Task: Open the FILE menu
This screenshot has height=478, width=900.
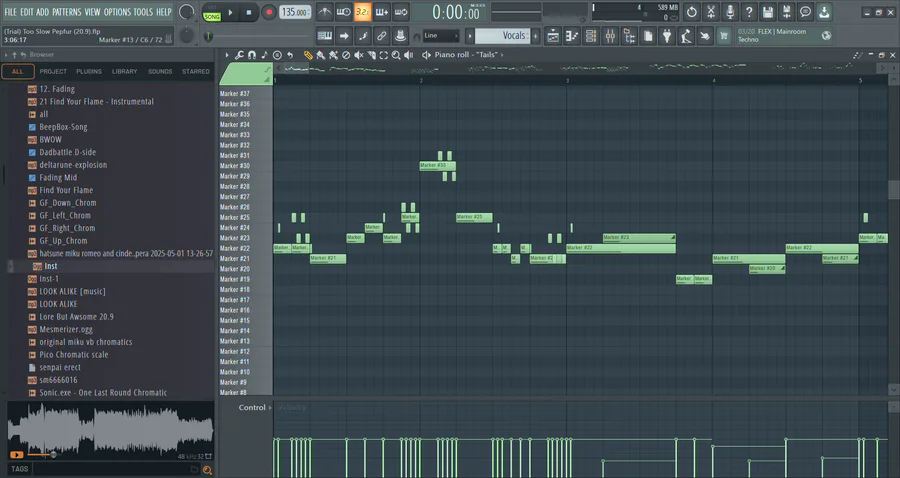Action: (10, 12)
